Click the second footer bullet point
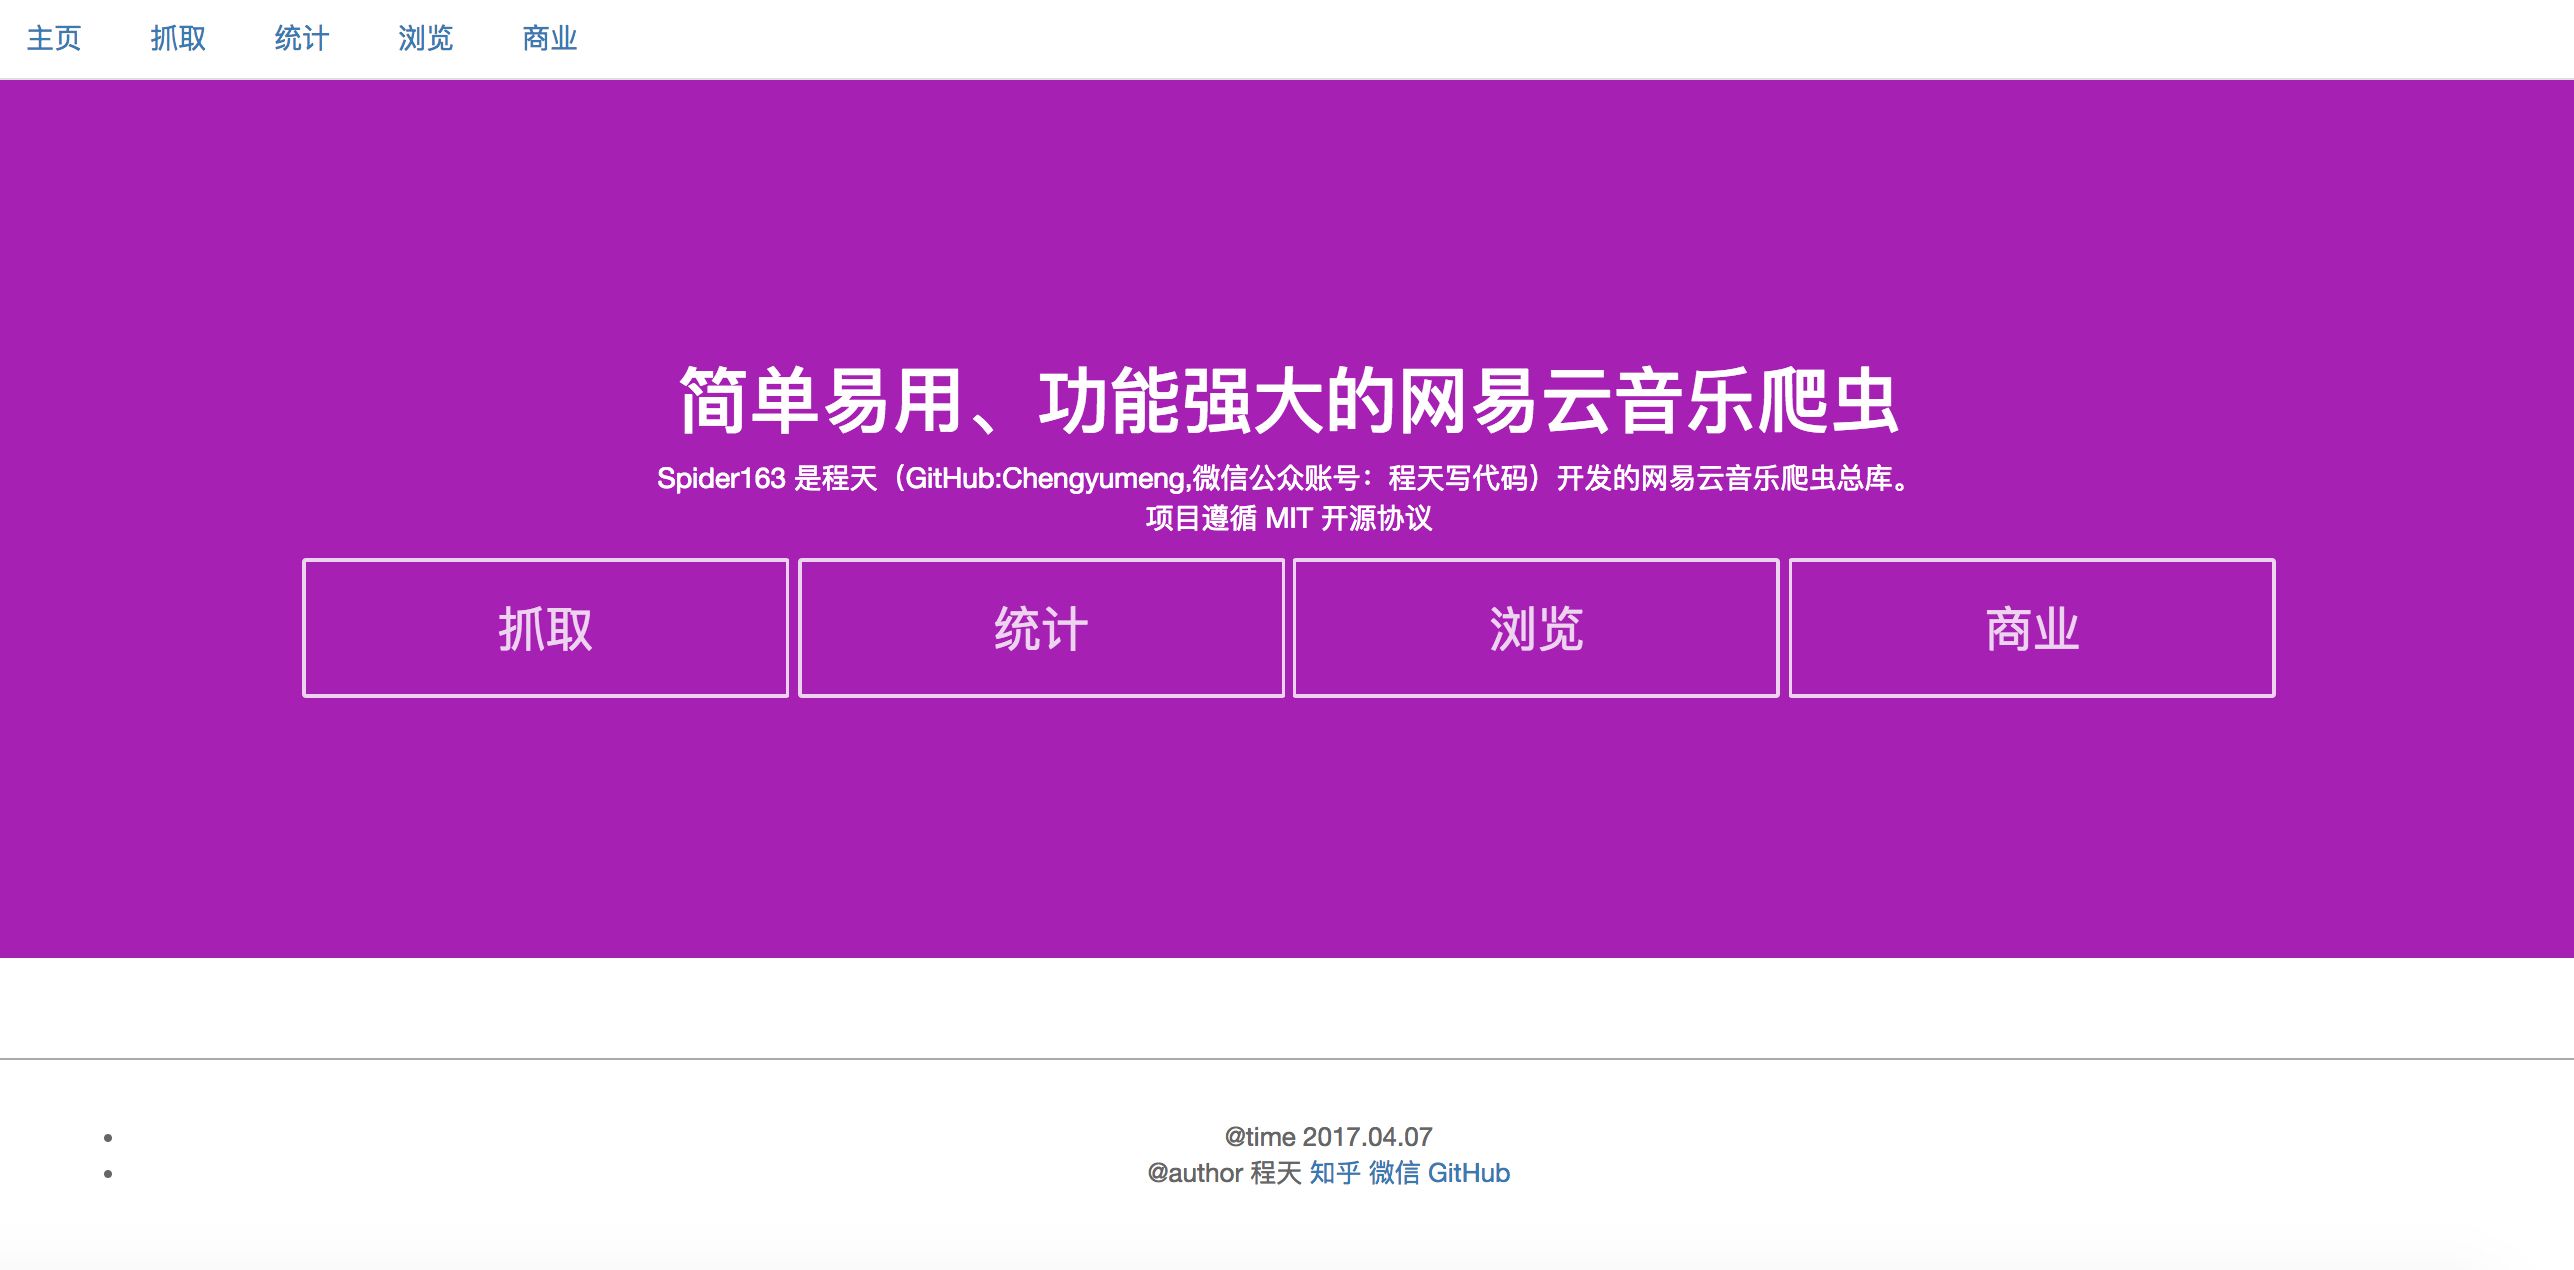2574x1270 pixels. [108, 1174]
